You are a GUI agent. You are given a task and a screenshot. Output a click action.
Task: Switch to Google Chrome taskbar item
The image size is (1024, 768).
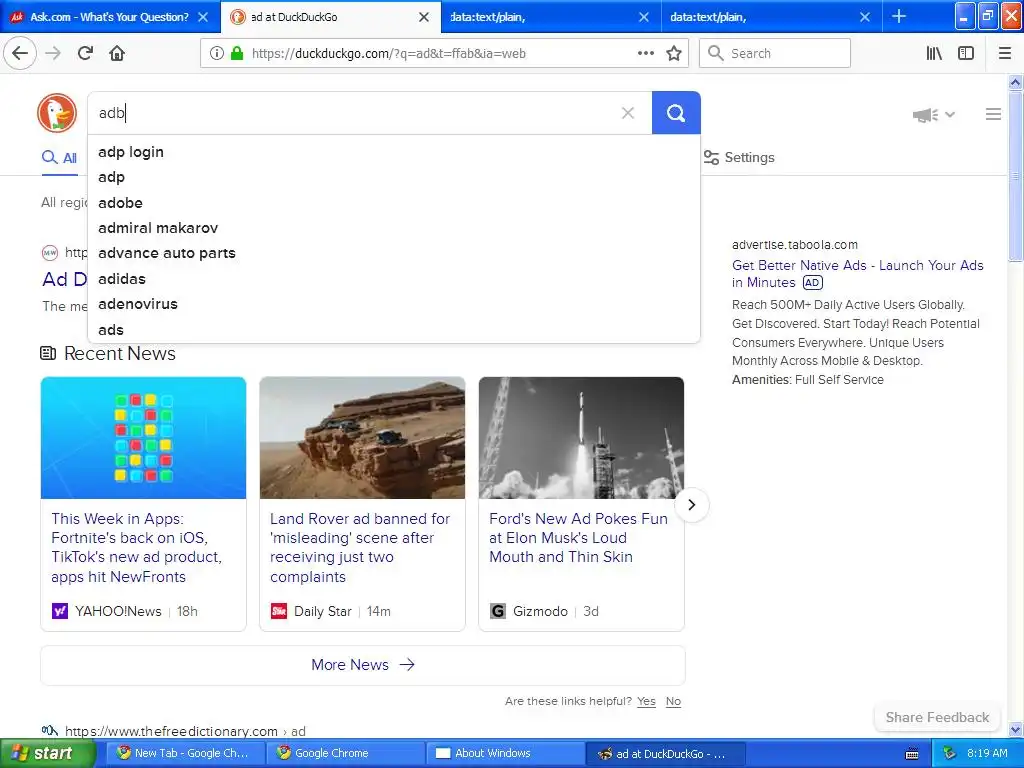[345, 754]
